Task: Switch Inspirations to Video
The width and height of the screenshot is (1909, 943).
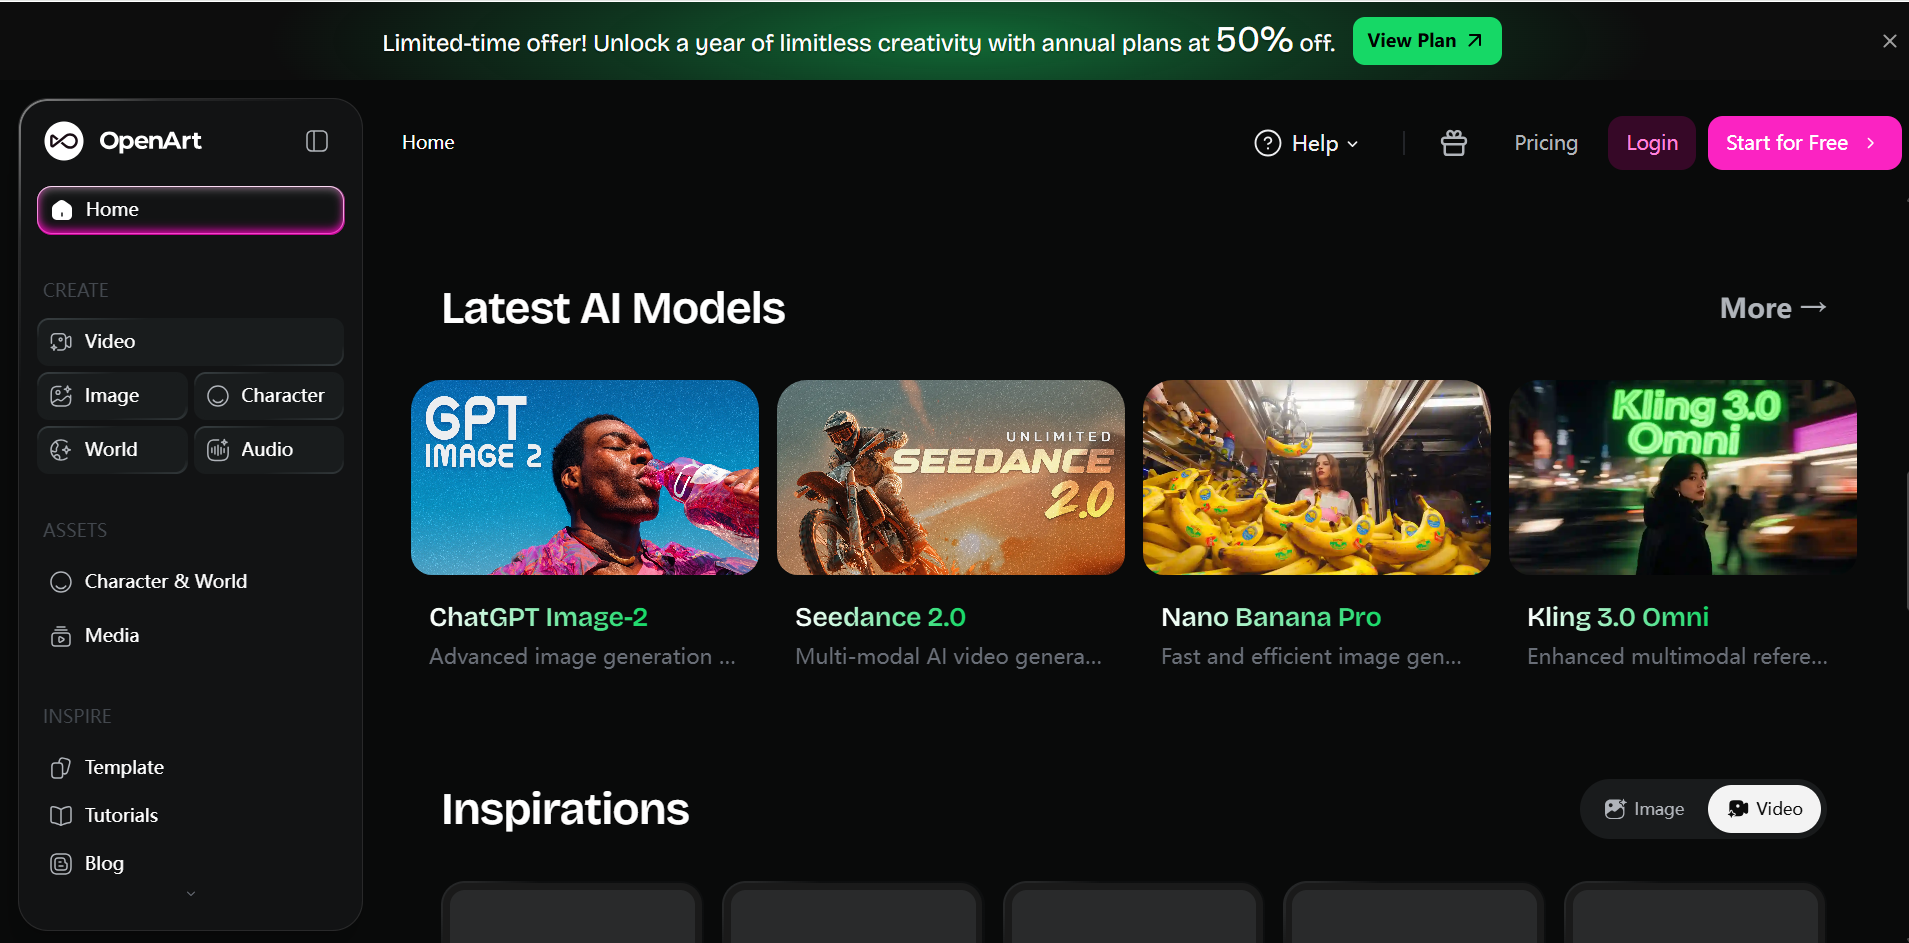Action: coord(1765,809)
